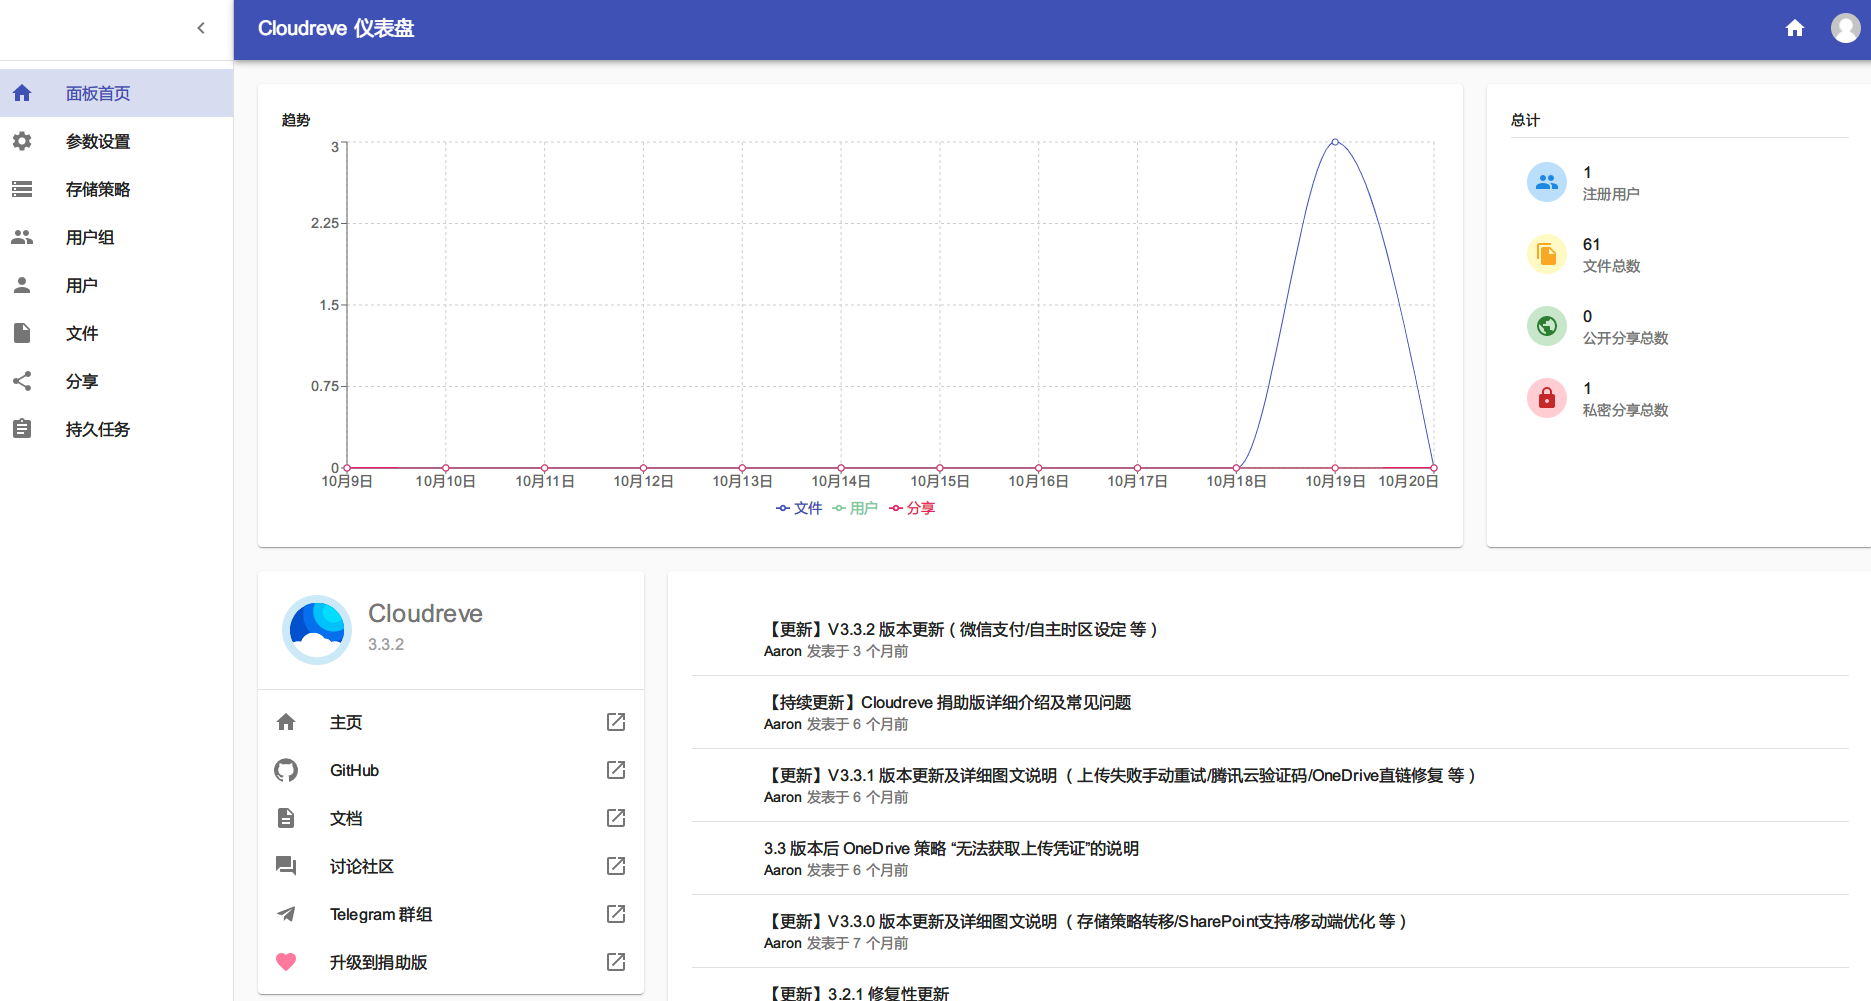Open 持久任务 menu entry
Screen dimensions: 1871x1001
pyautogui.click(x=117, y=429)
